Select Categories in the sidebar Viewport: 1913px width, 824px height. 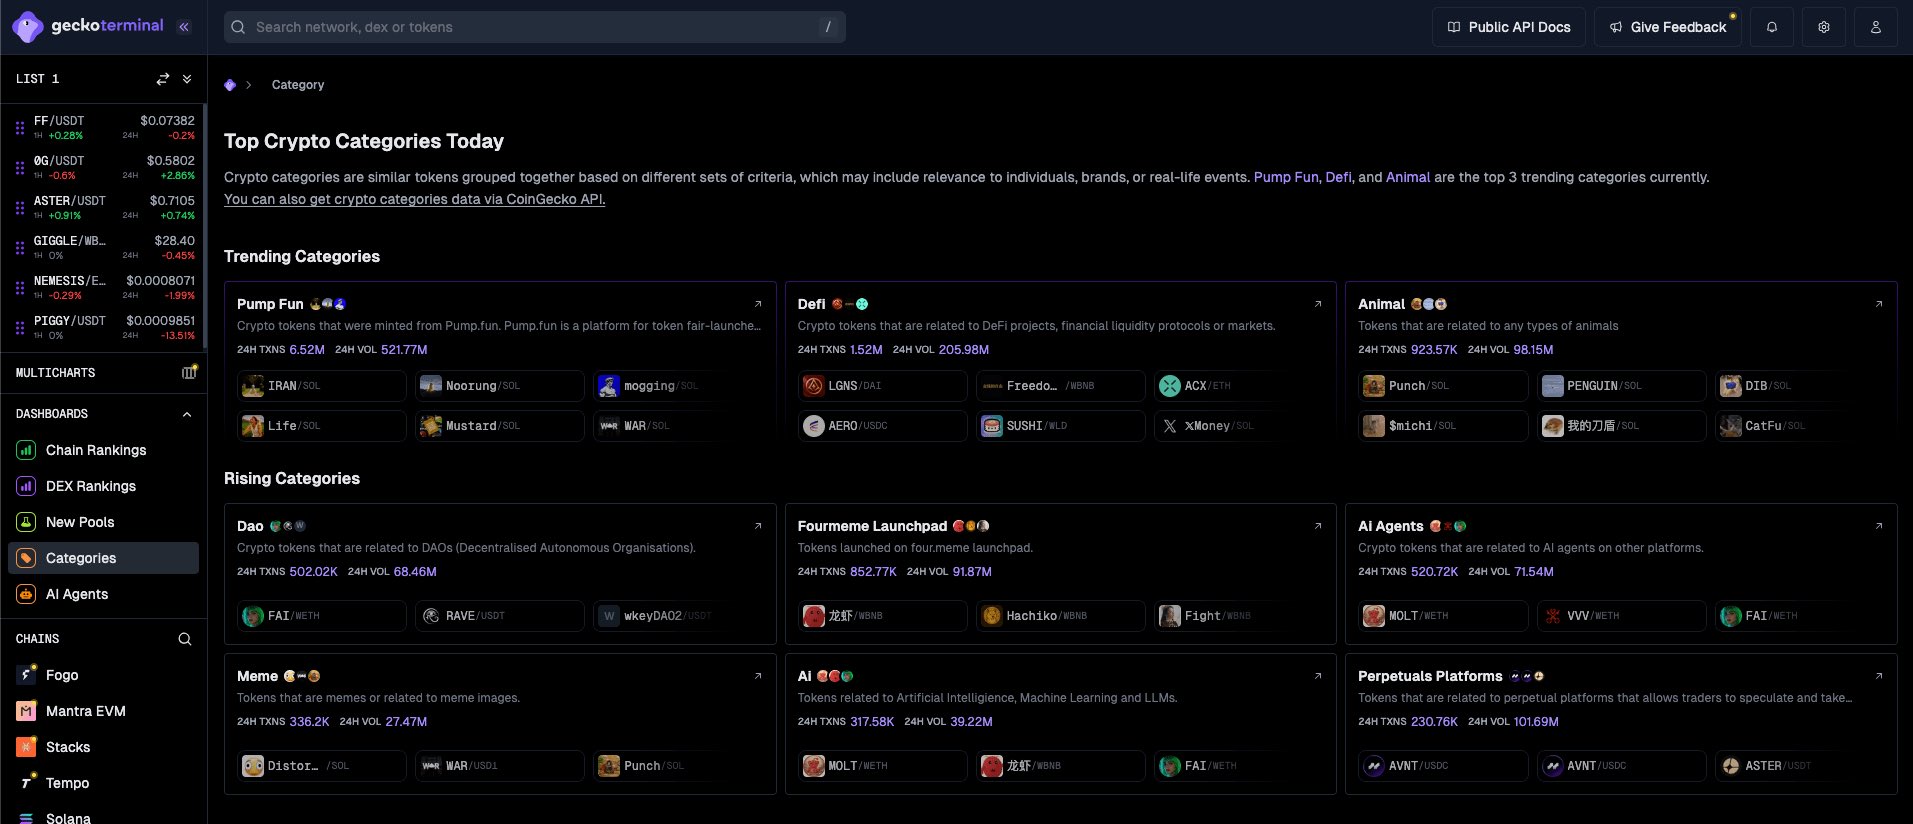coord(104,558)
